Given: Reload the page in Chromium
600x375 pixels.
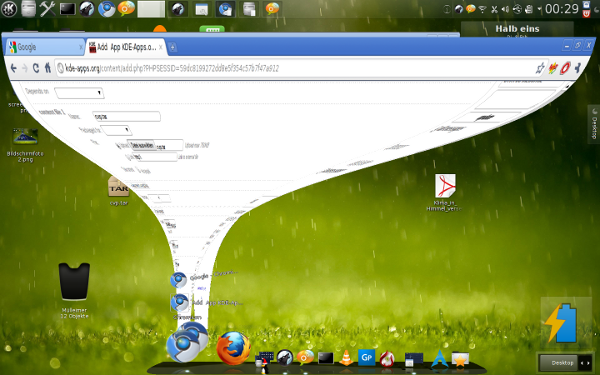Looking at the screenshot, I should [36, 68].
